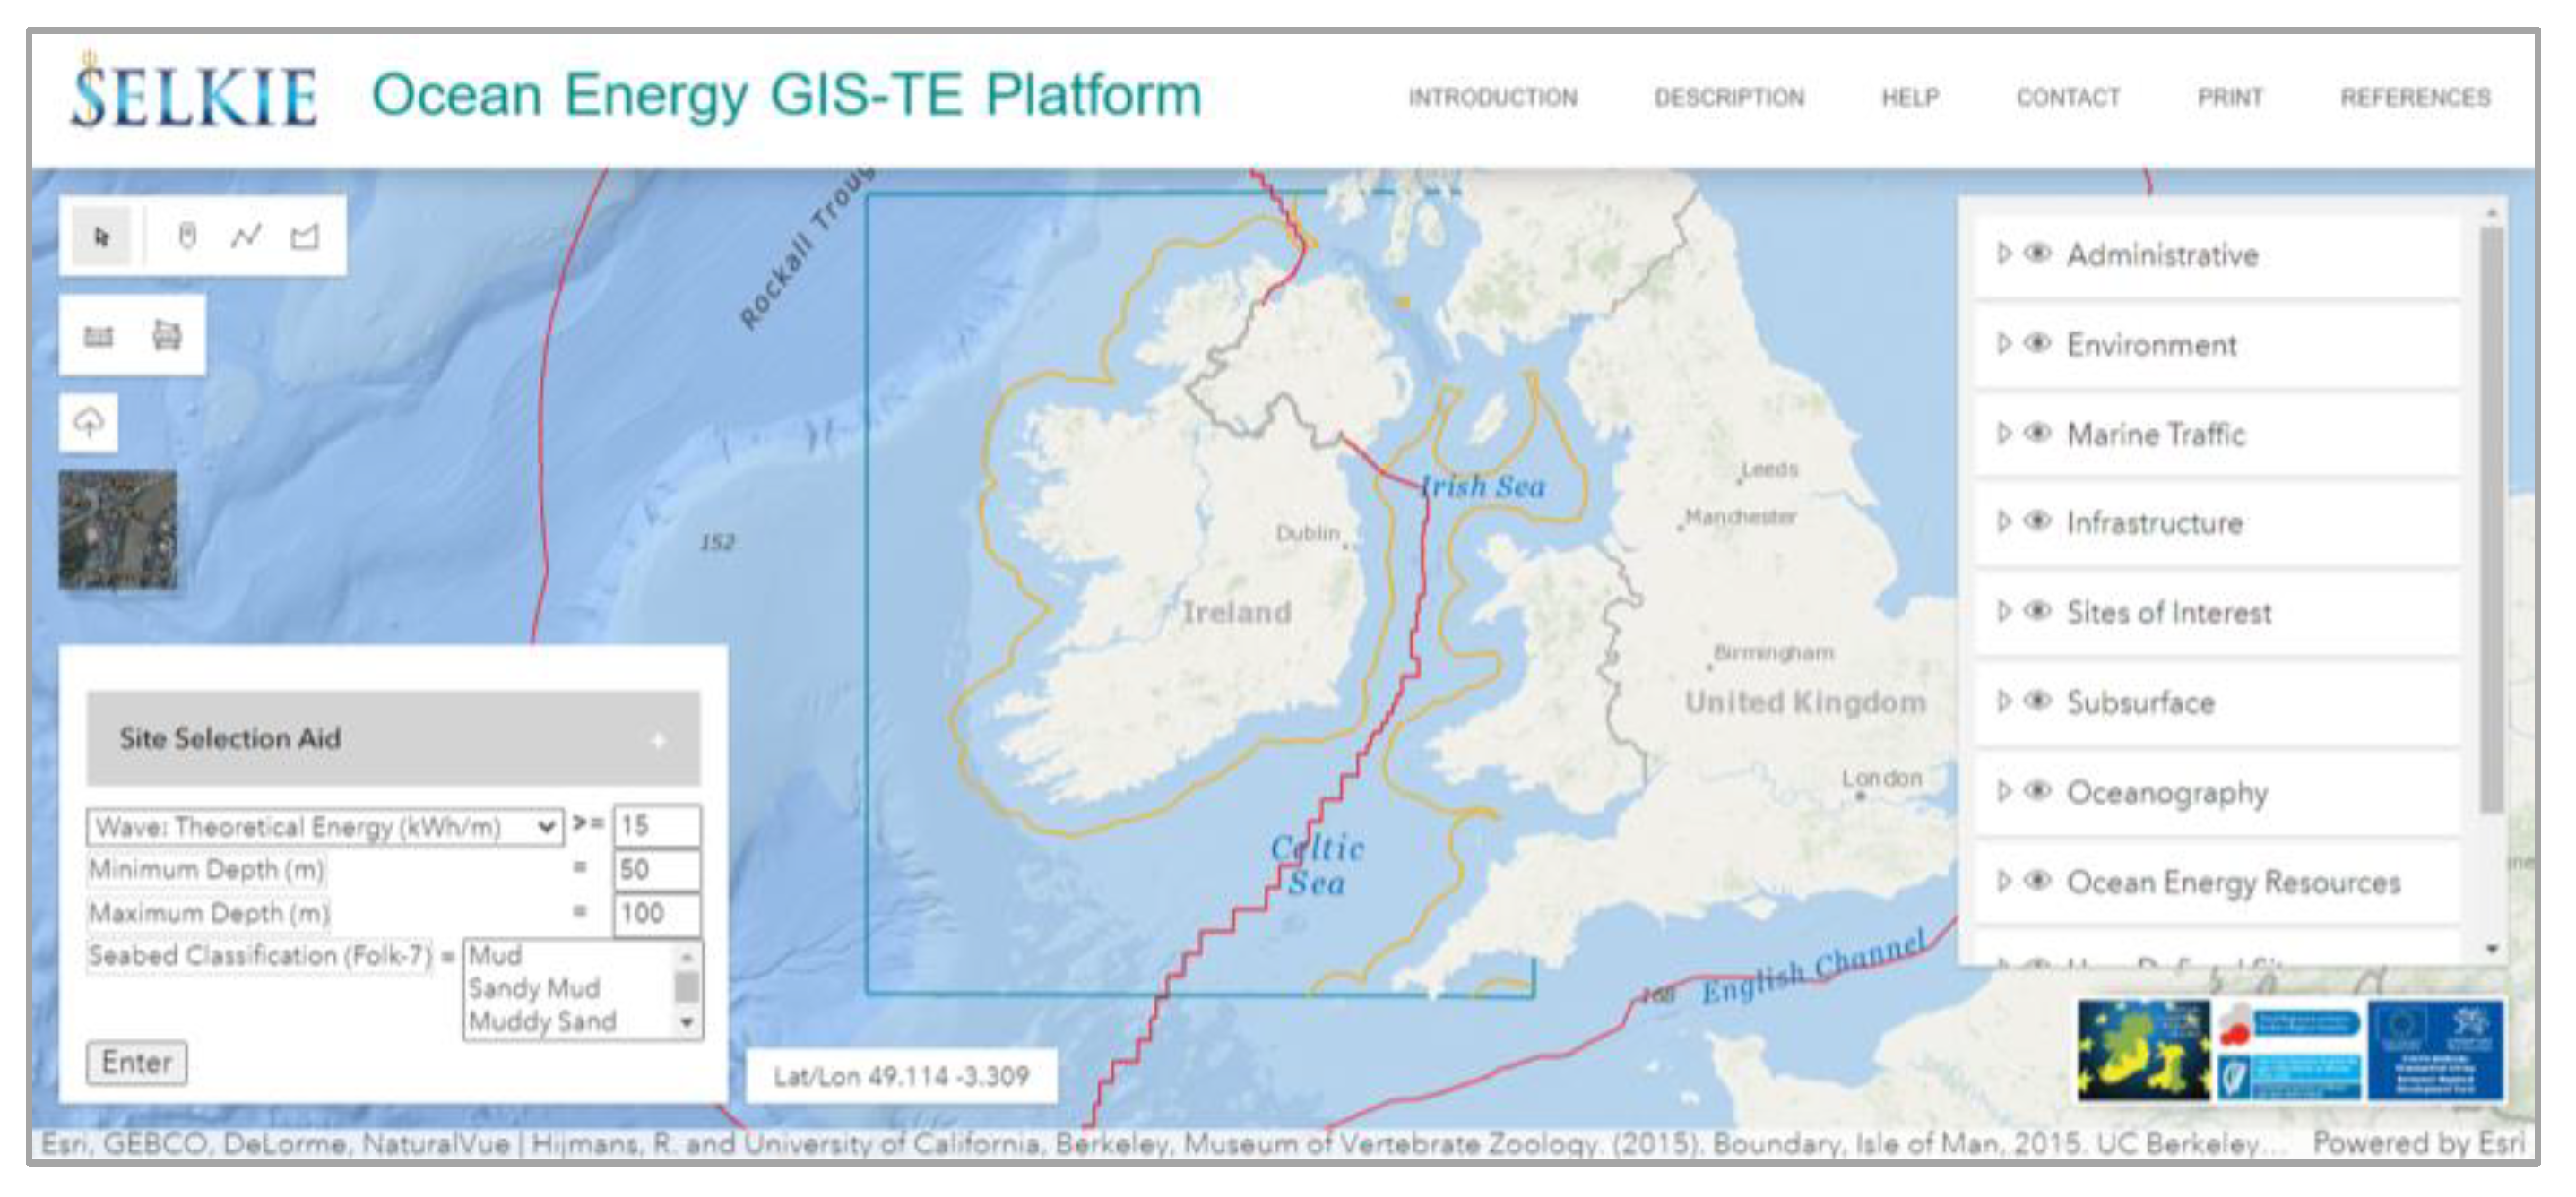Select the arrow pointer tool

coord(101,237)
